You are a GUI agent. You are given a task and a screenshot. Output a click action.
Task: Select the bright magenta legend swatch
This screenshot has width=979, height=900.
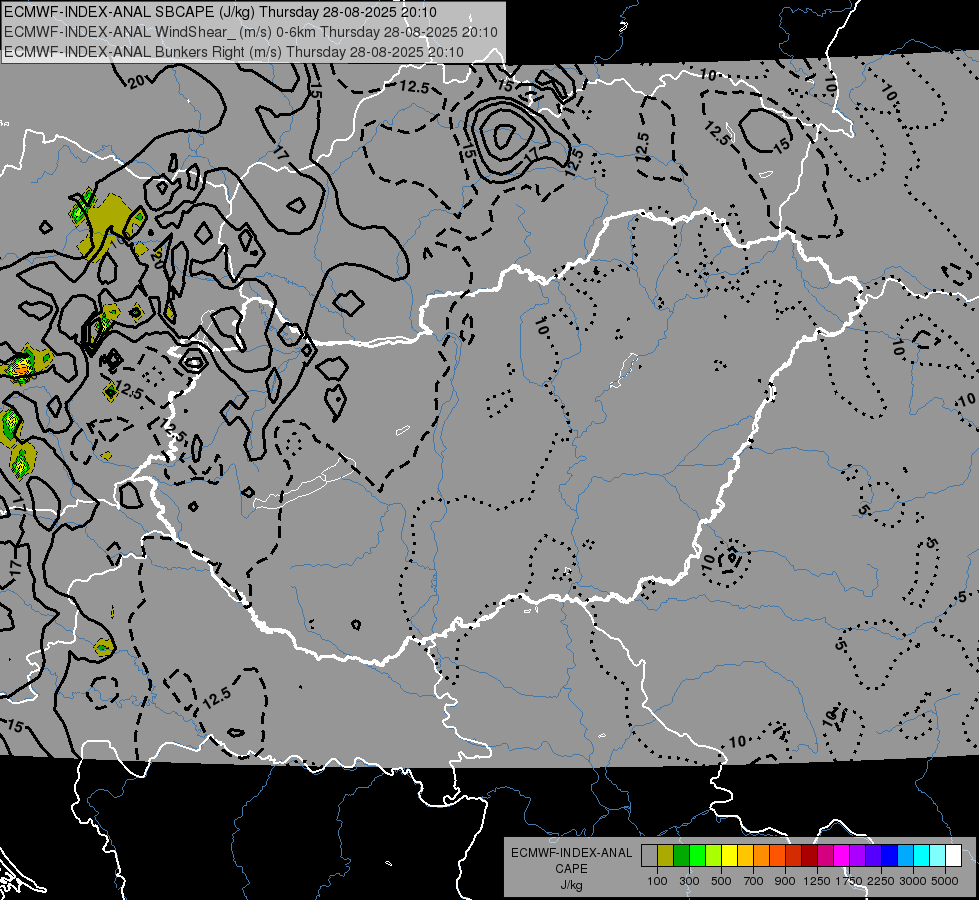pos(842,855)
